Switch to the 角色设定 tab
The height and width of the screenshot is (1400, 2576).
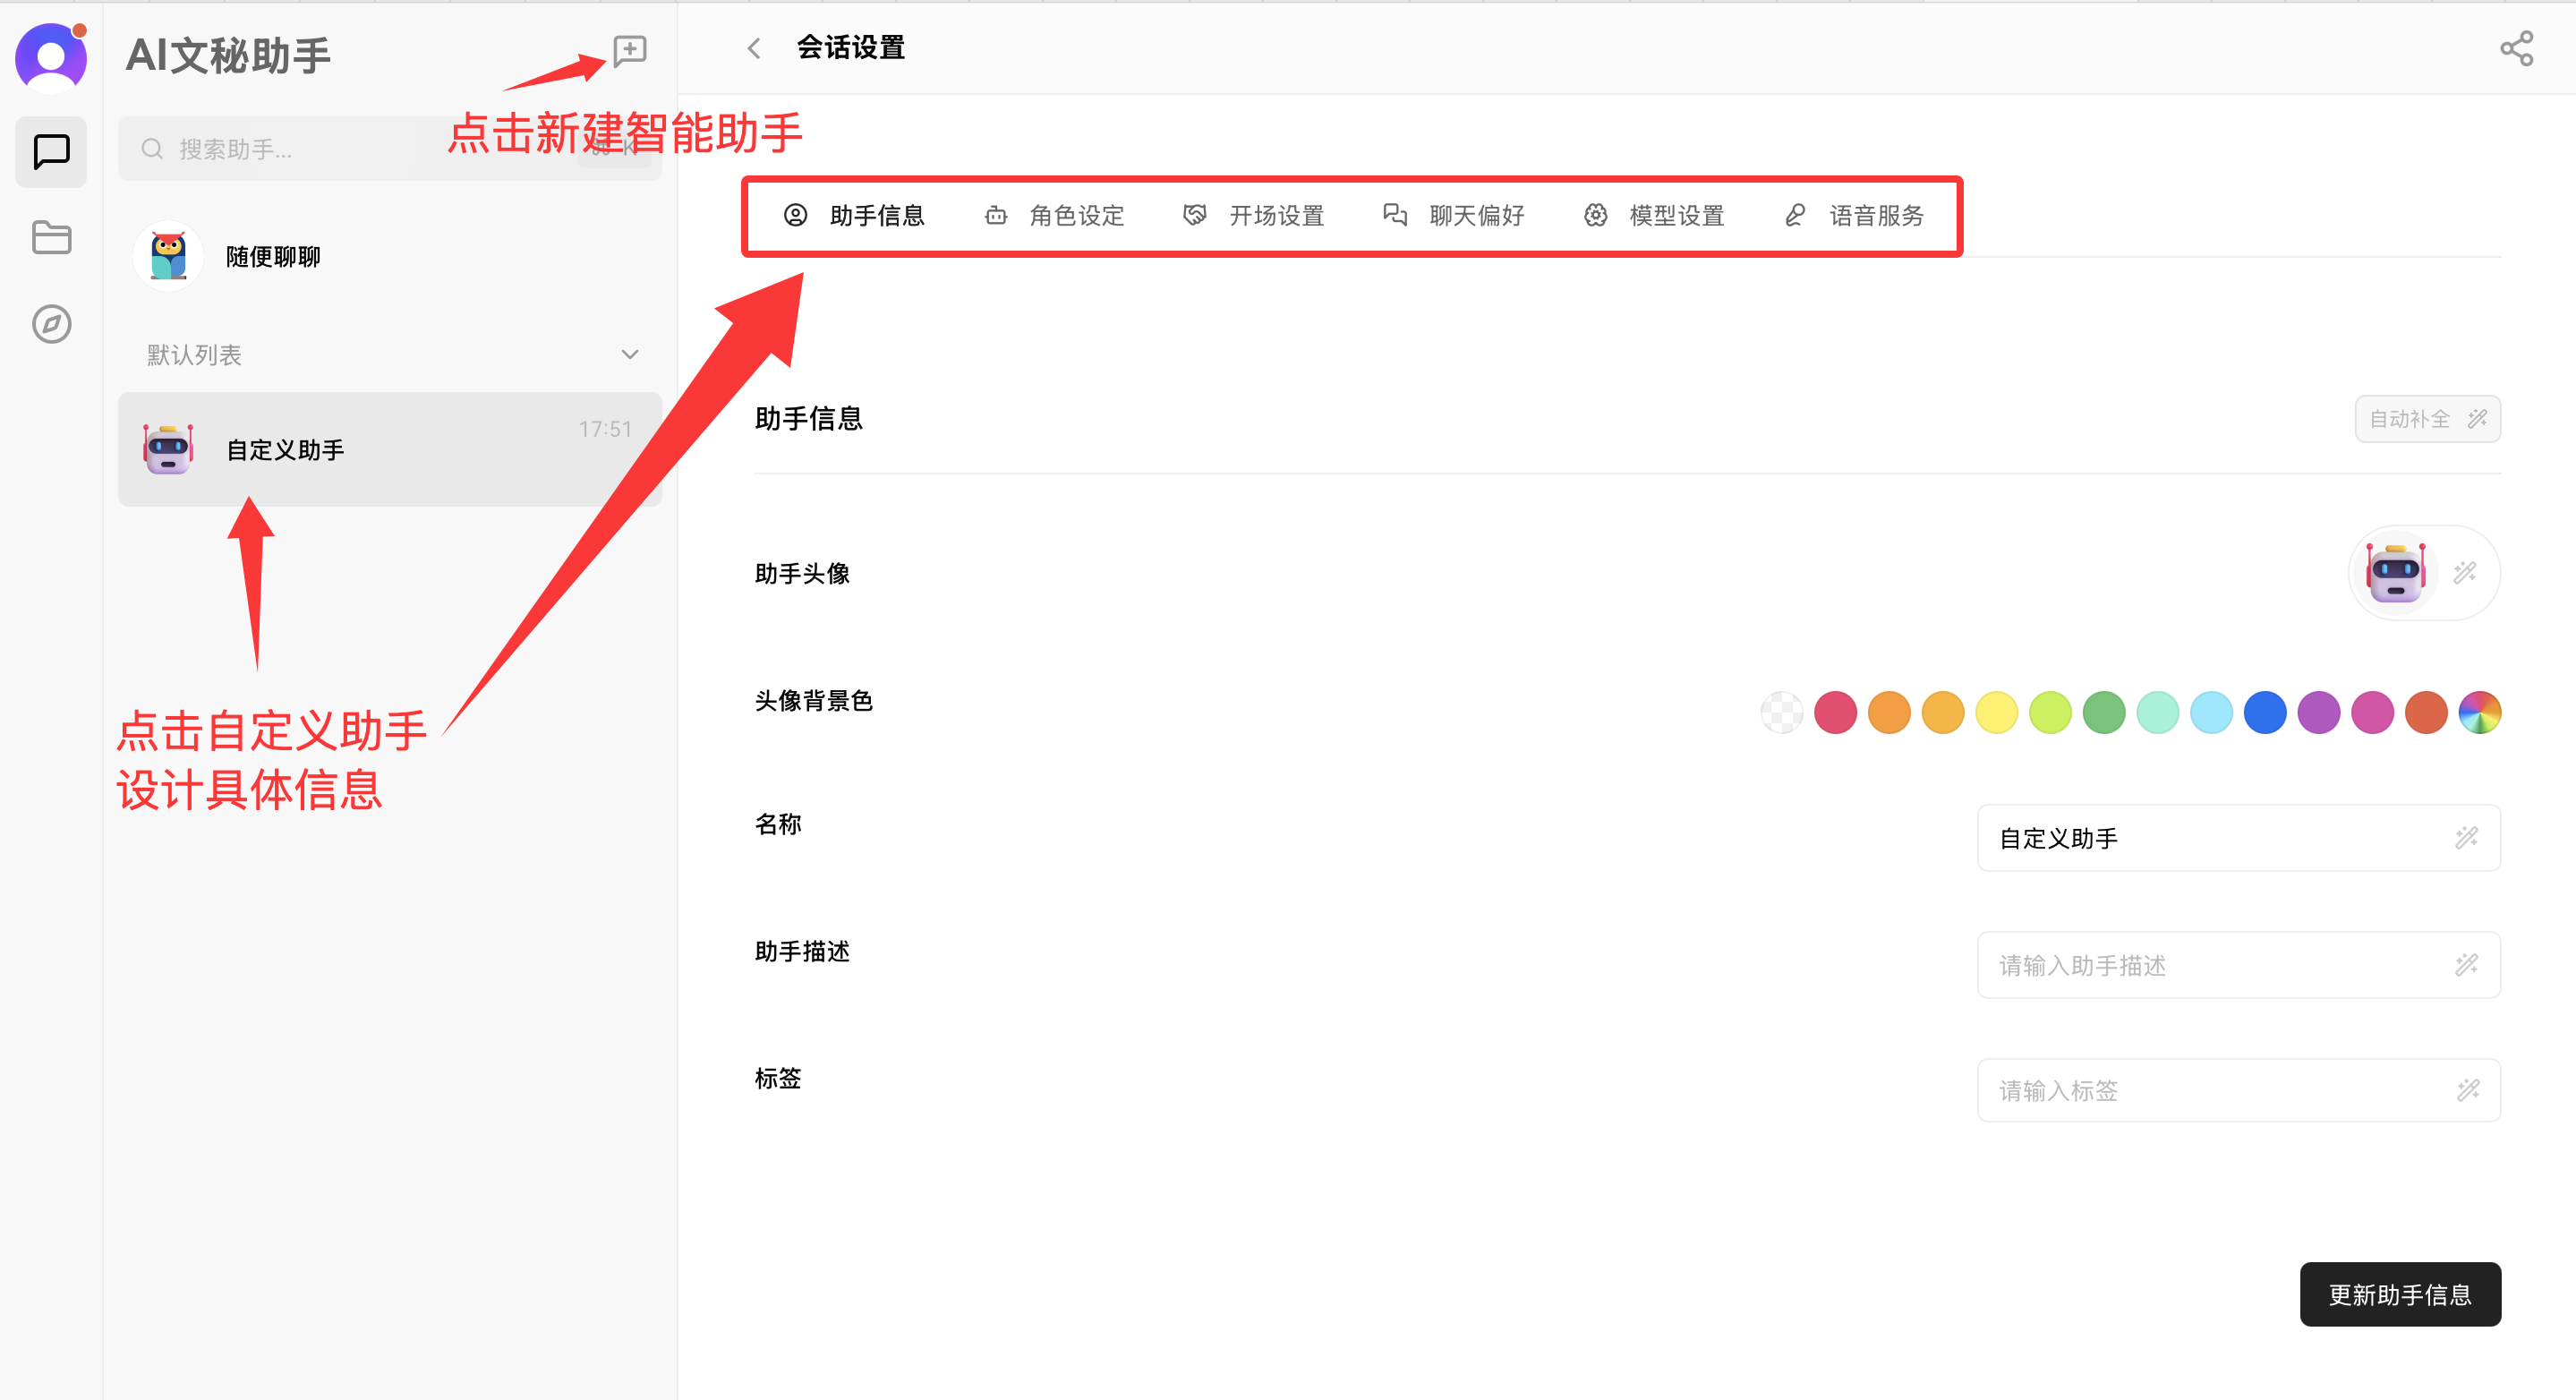[1054, 216]
